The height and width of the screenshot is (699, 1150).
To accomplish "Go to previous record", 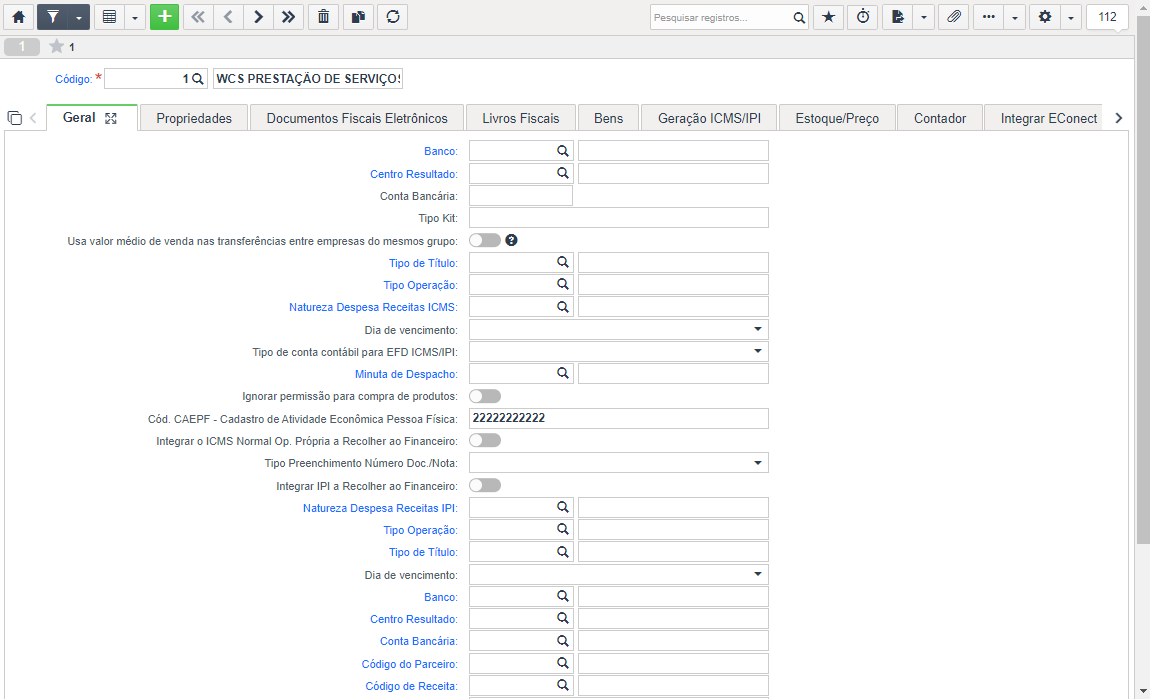I will [x=228, y=17].
